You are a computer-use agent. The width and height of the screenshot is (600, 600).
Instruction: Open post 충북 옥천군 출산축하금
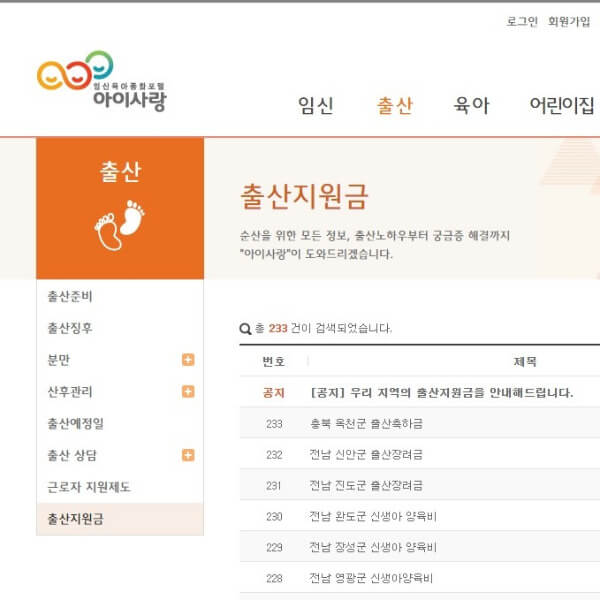pyautogui.click(x=366, y=424)
